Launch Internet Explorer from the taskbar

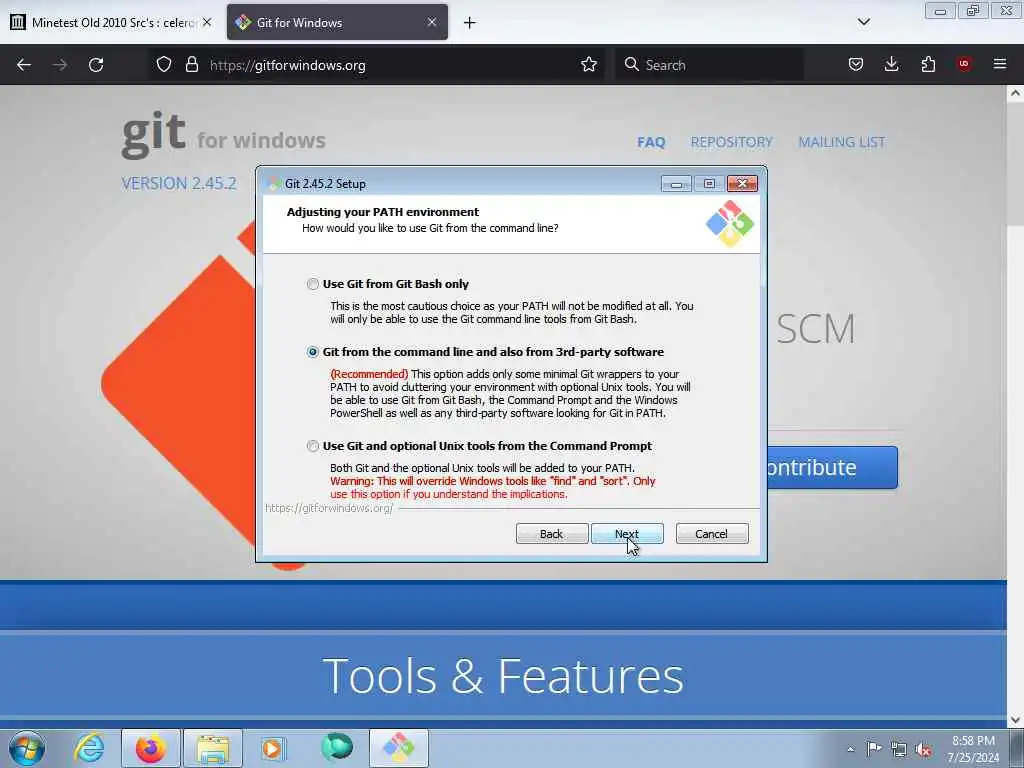[89, 748]
